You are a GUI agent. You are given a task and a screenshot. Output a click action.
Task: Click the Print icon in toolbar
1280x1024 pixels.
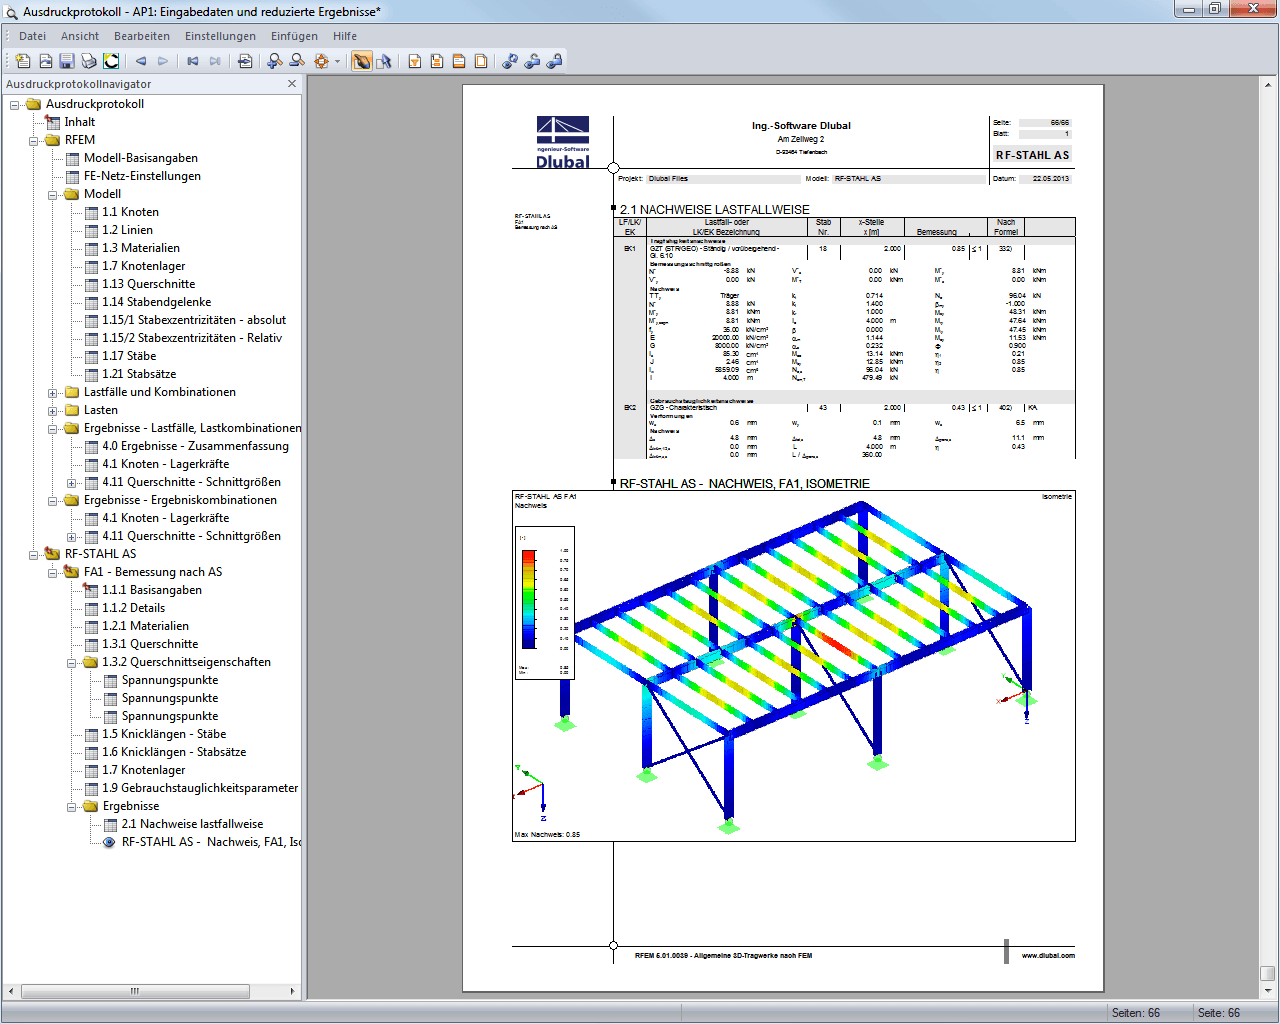(89, 61)
